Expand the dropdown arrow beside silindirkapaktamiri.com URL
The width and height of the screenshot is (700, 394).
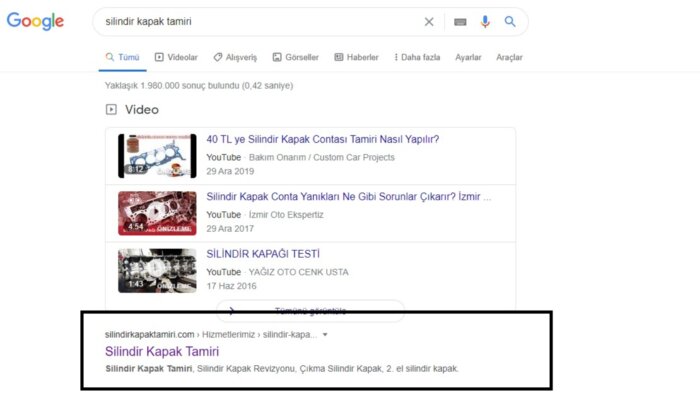[325, 334]
